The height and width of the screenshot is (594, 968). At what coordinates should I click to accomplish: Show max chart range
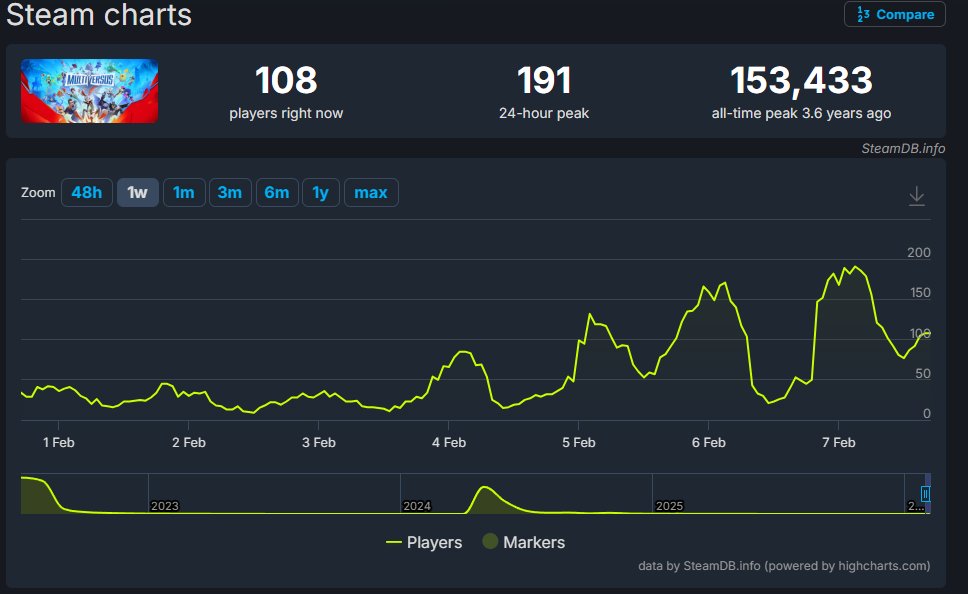[x=371, y=193]
